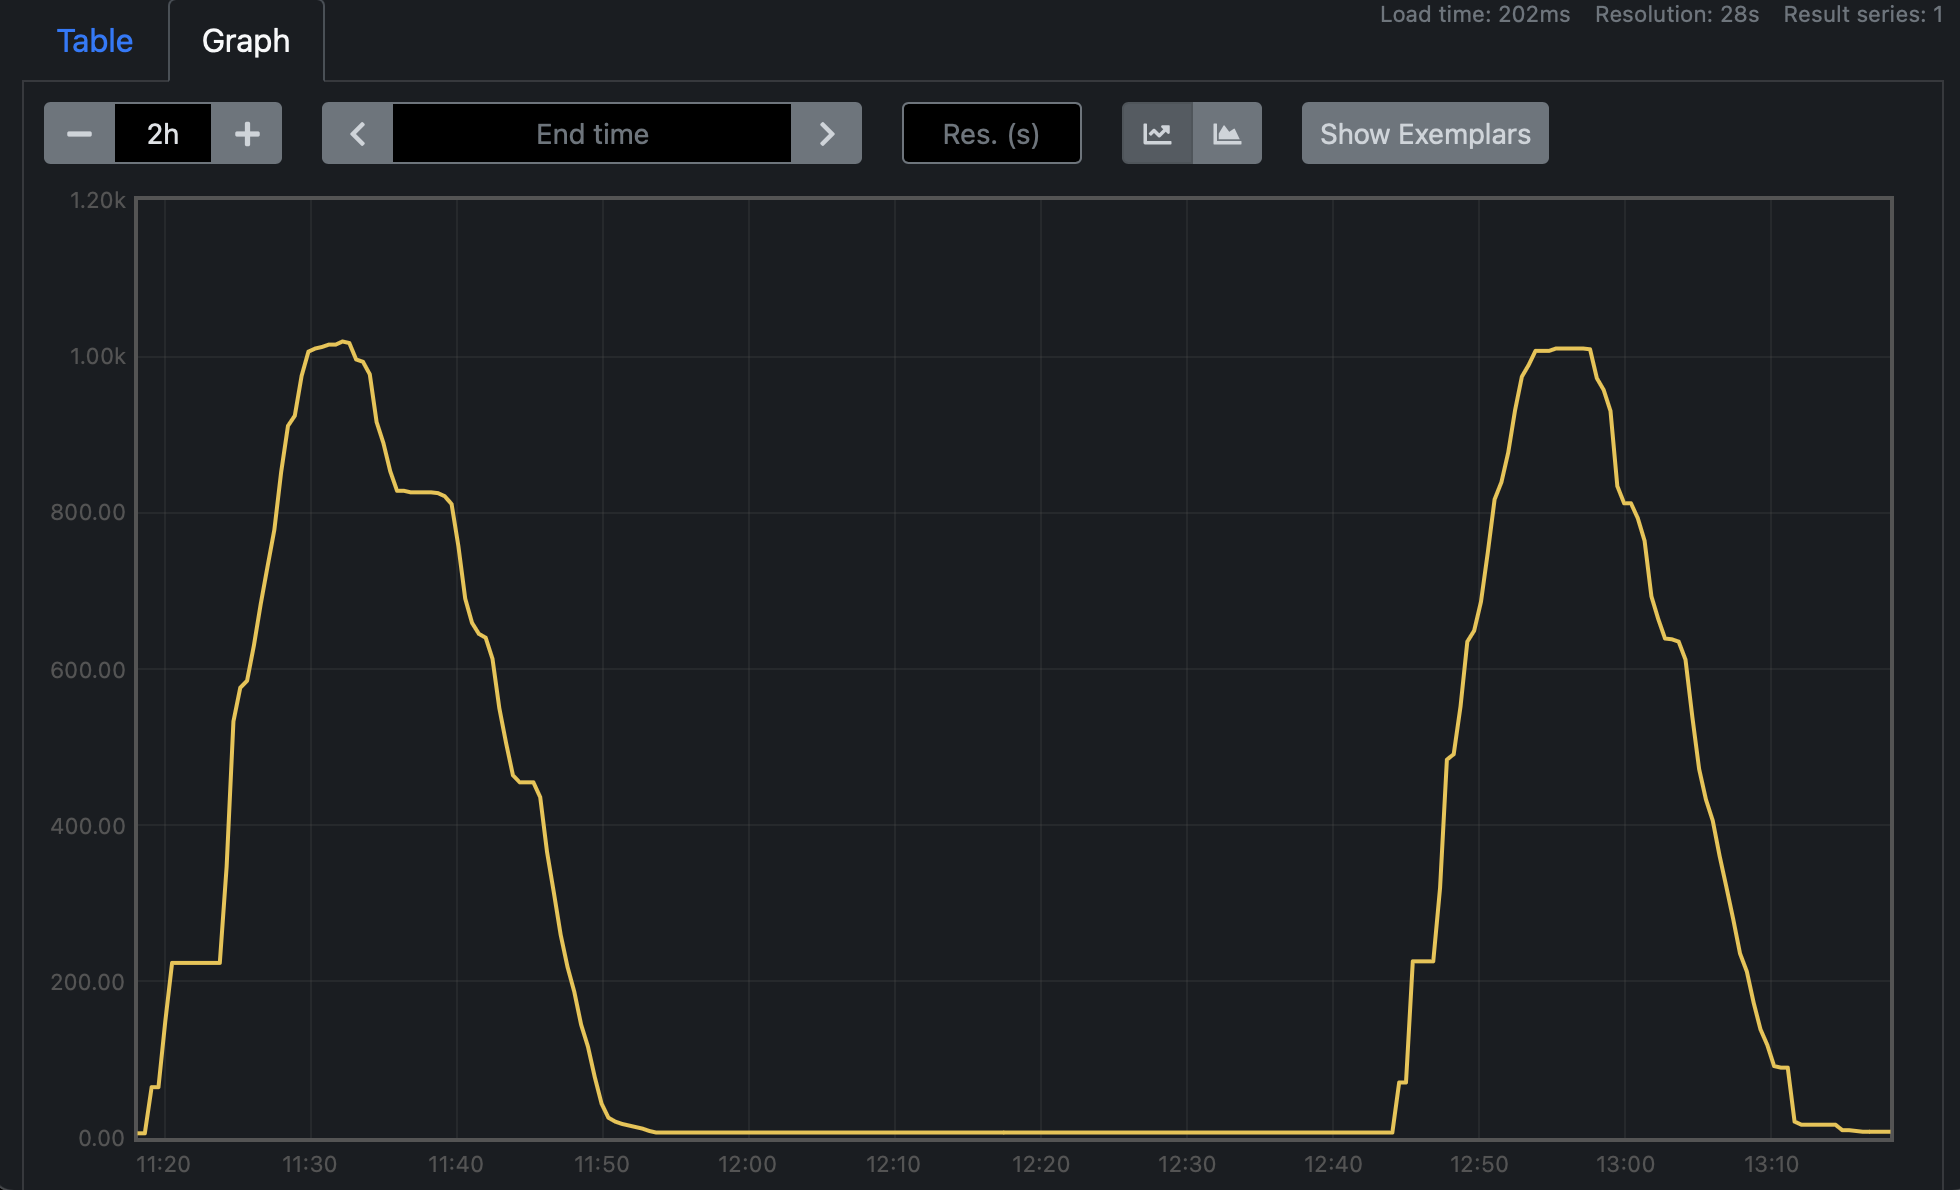Decrease the time range with minus button

coord(79,133)
